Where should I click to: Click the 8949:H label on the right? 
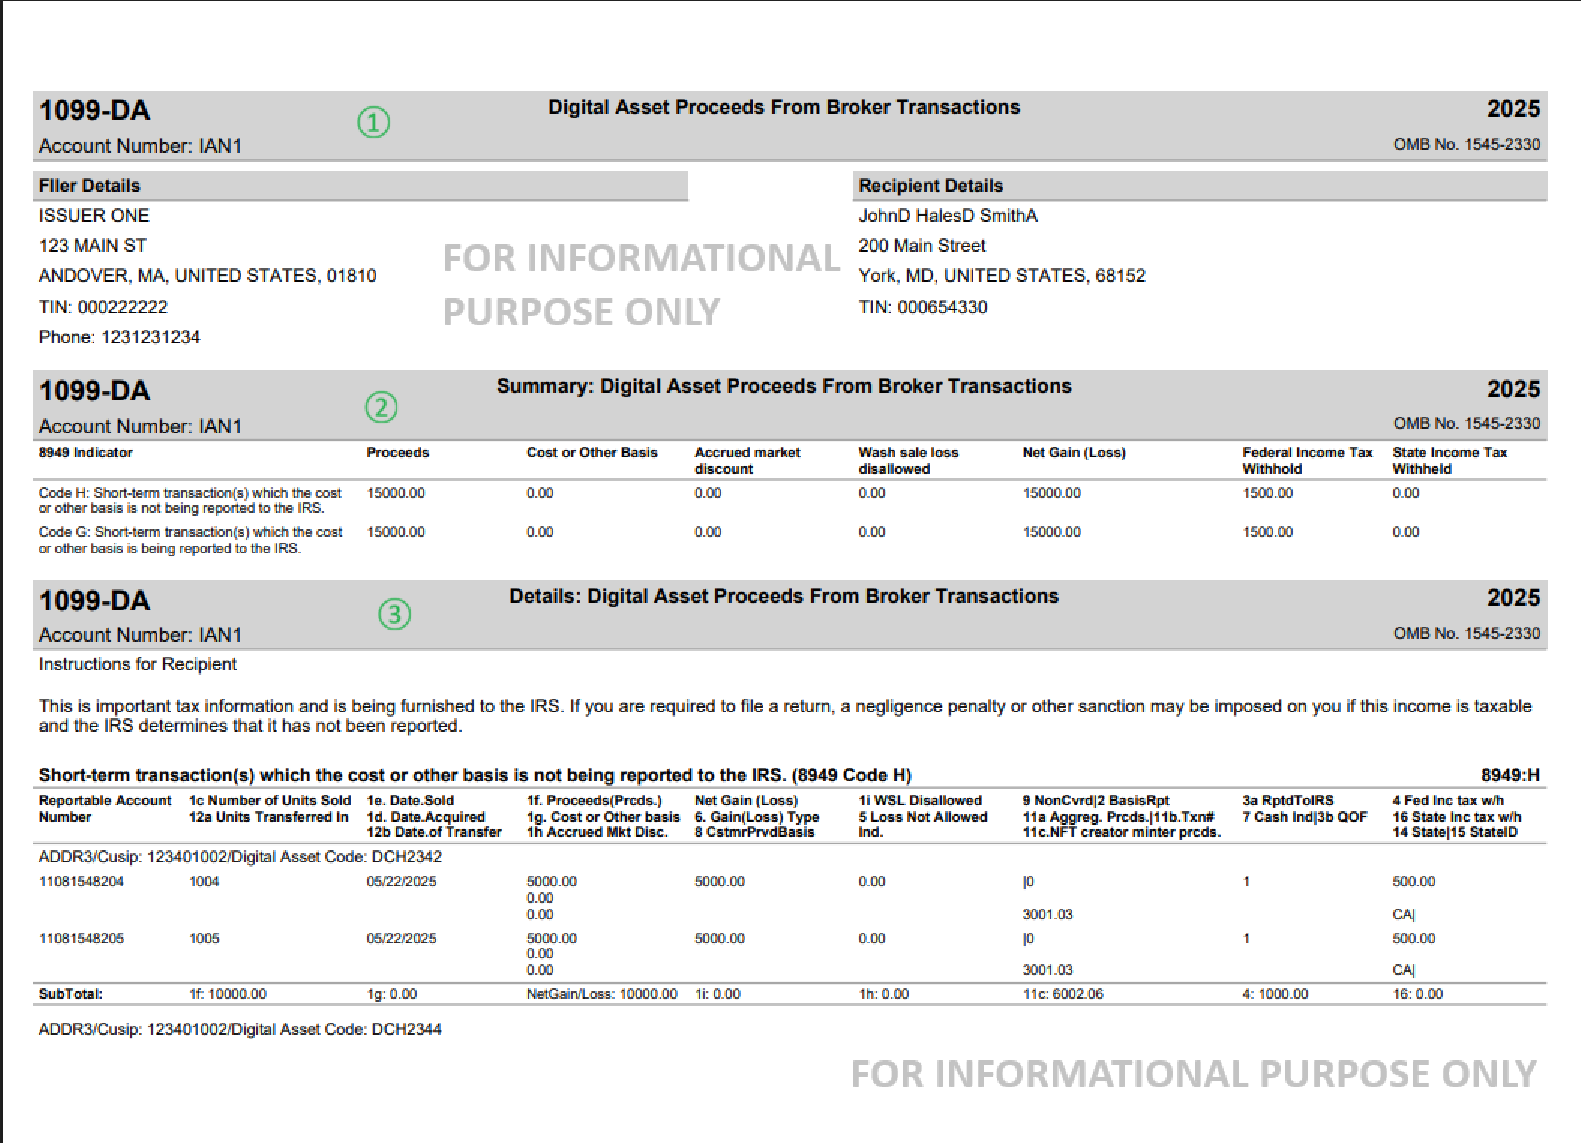[x=1510, y=775]
